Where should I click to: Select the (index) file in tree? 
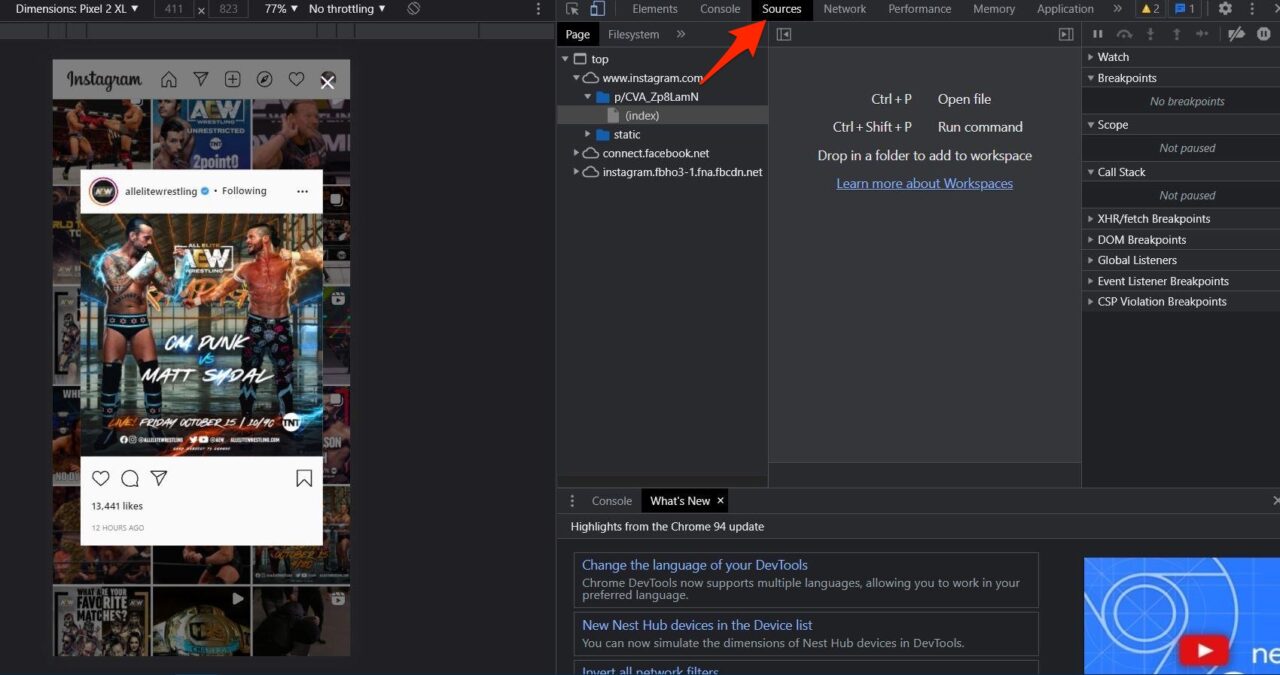pyautogui.click(x=641, y=116)
